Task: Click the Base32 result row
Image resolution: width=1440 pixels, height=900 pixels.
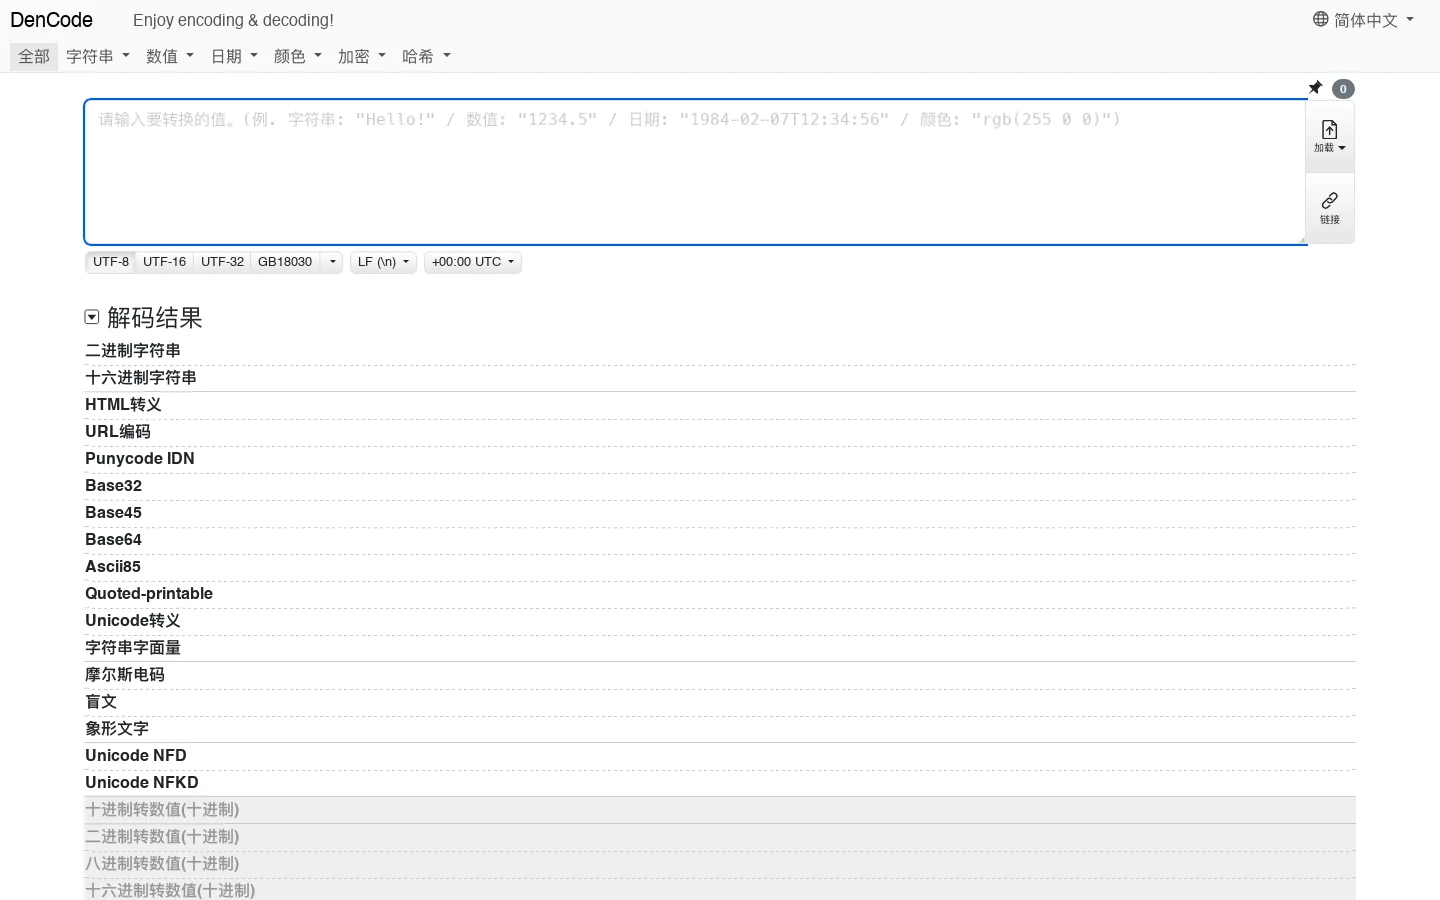Action: (x=720, y=486)
